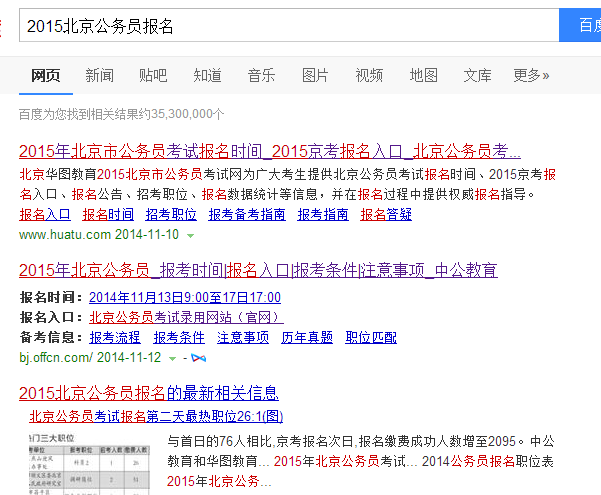Expand dropdown arrow next to bj.offcn.com date
601x495 pixels.
pyautogui.click(x=172, y=358)
